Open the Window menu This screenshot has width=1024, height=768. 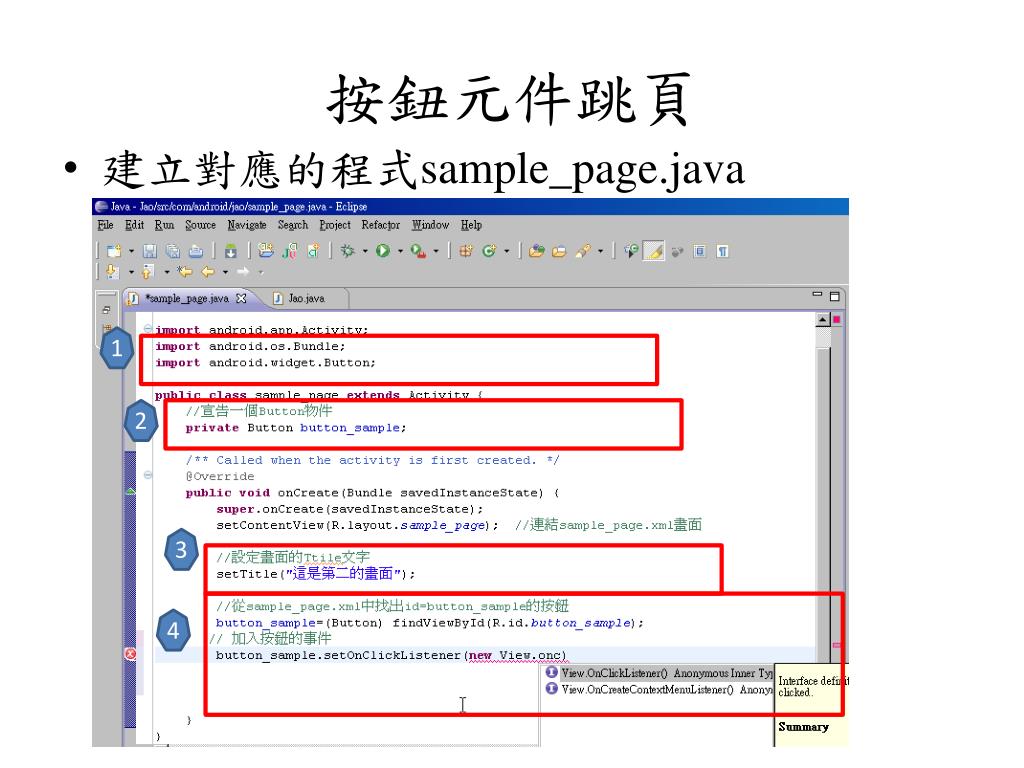coord(430,225)
